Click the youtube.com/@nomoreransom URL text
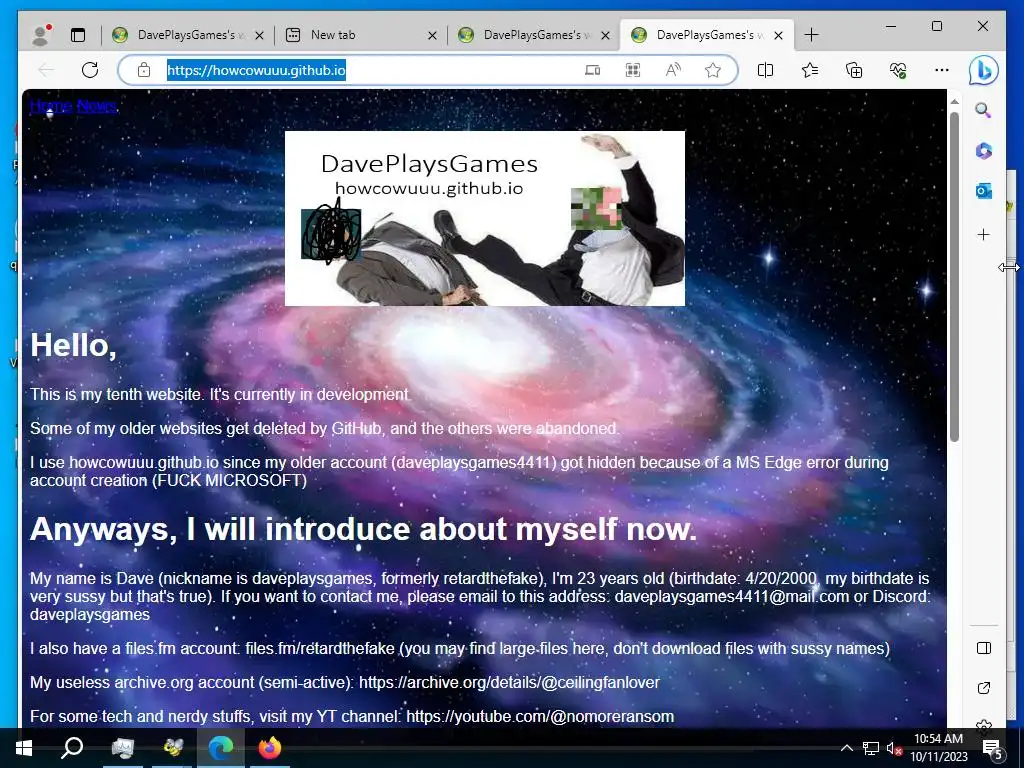 click(x=539, y=716)
